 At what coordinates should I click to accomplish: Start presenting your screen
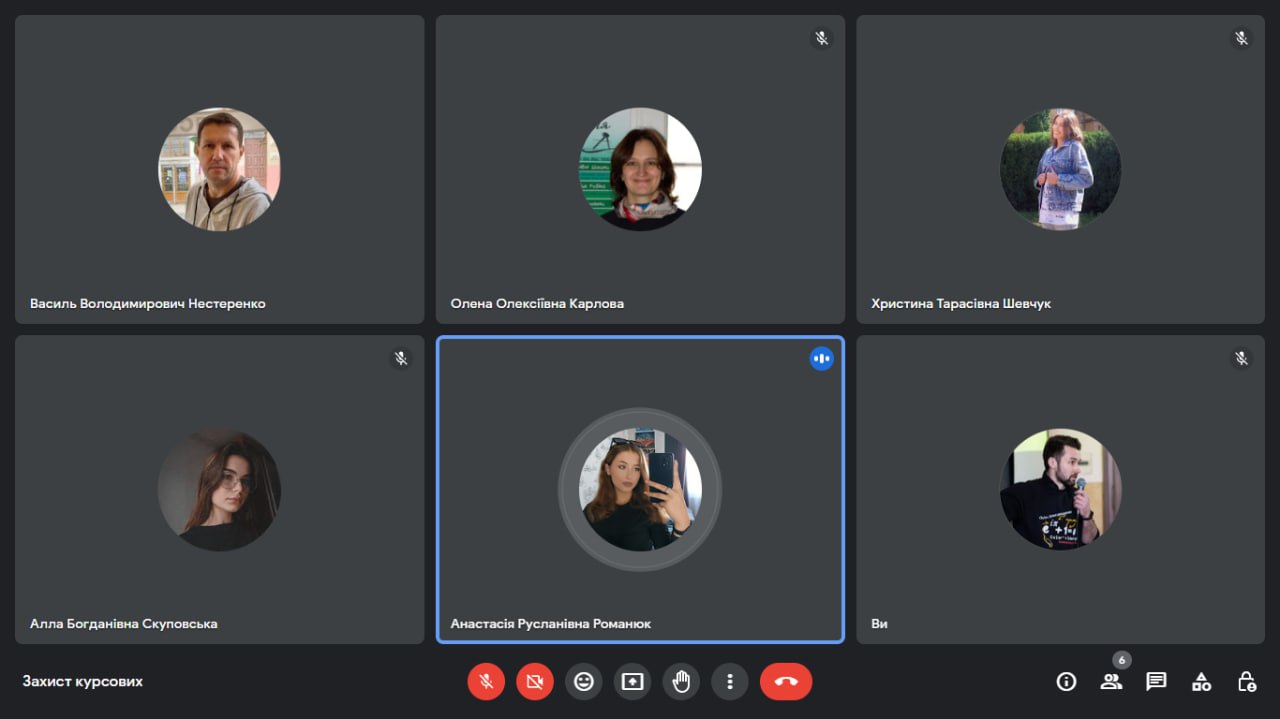(x=632, y=682)
